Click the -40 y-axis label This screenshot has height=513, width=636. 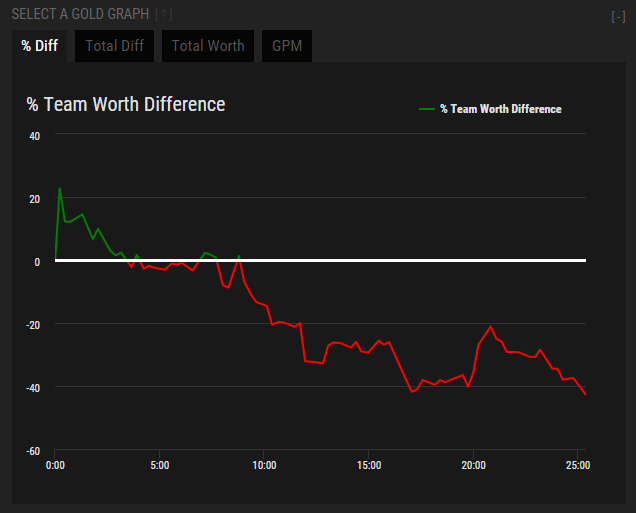click(33, 388)
